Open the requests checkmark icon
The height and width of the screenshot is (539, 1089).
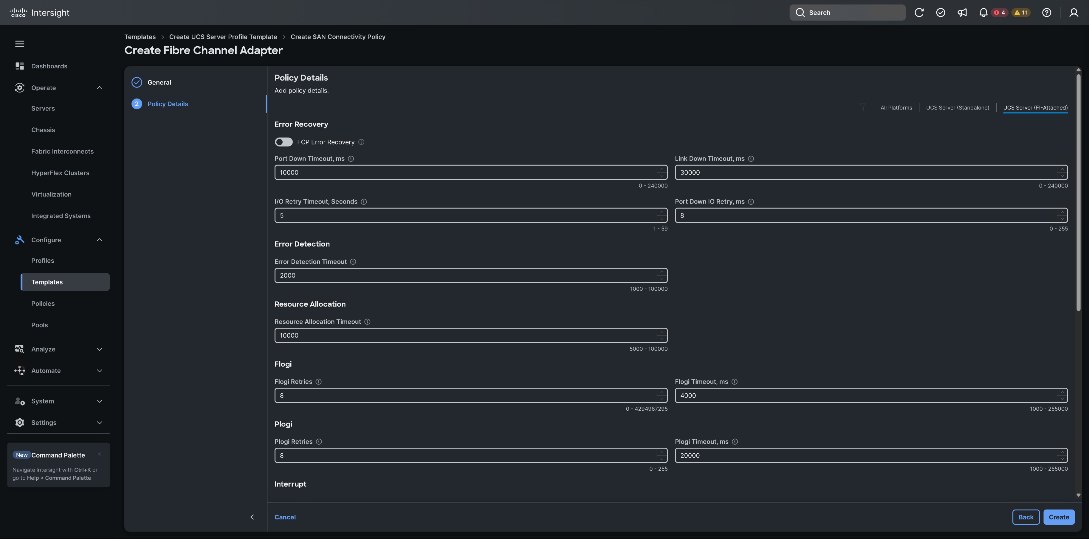point(940,13)
